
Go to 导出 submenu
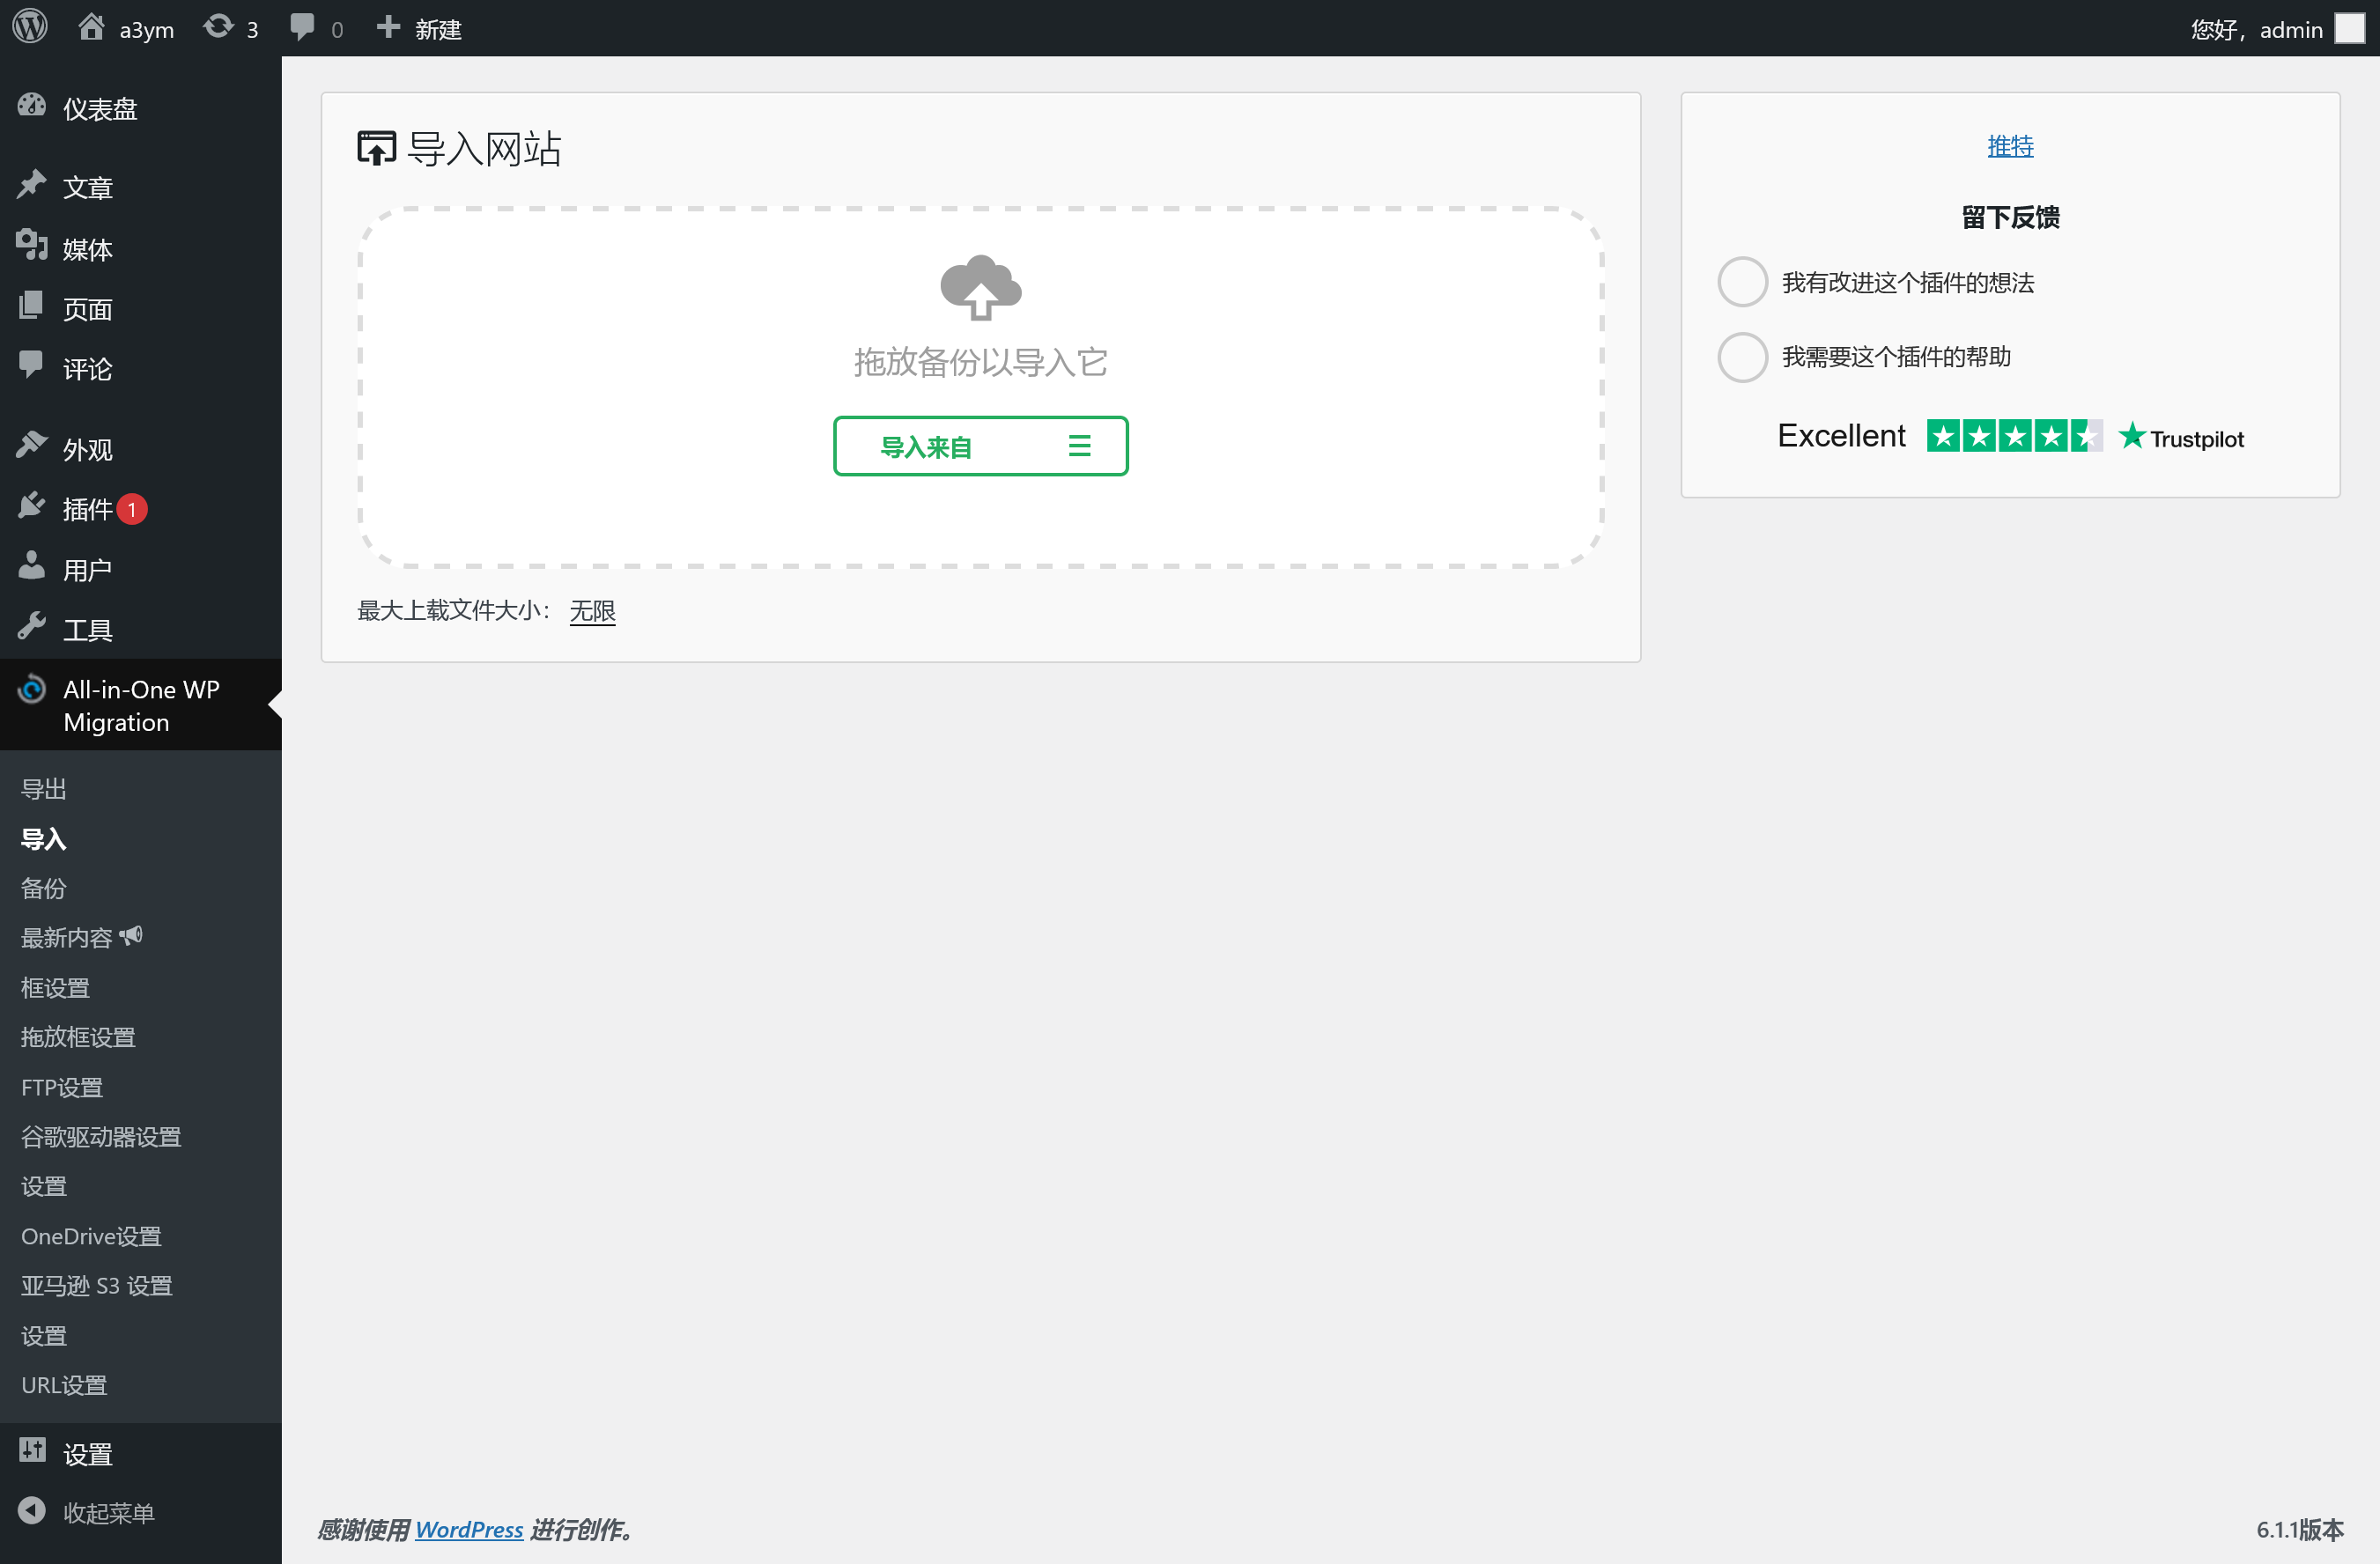pyautogui.click(x=44, y=789)
